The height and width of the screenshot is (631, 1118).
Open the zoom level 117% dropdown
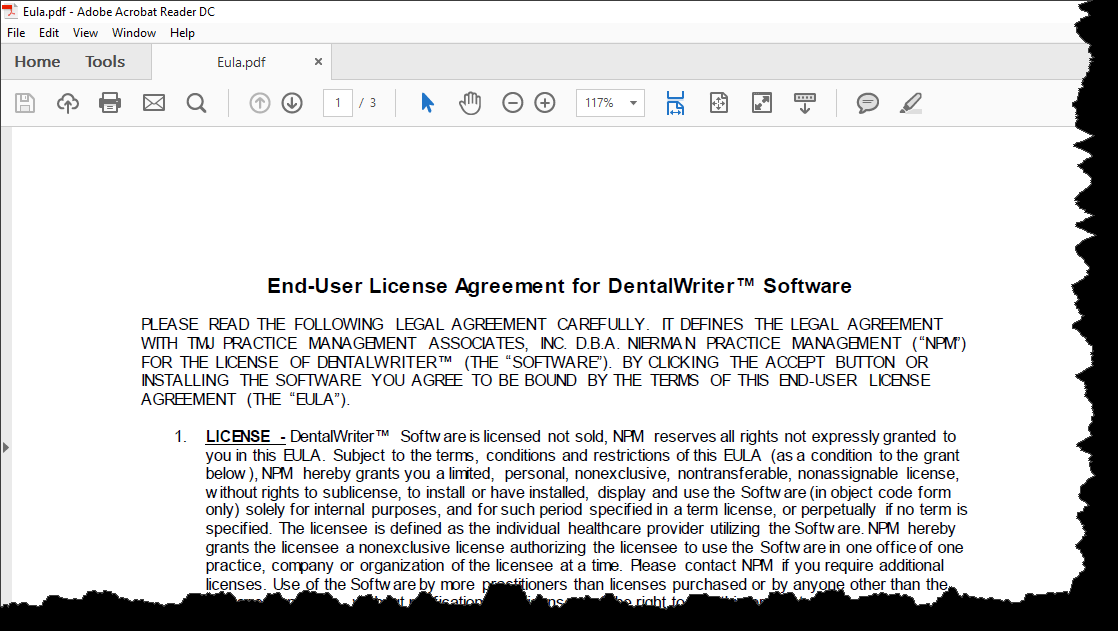pyautogui.click(x=610, y=103)
